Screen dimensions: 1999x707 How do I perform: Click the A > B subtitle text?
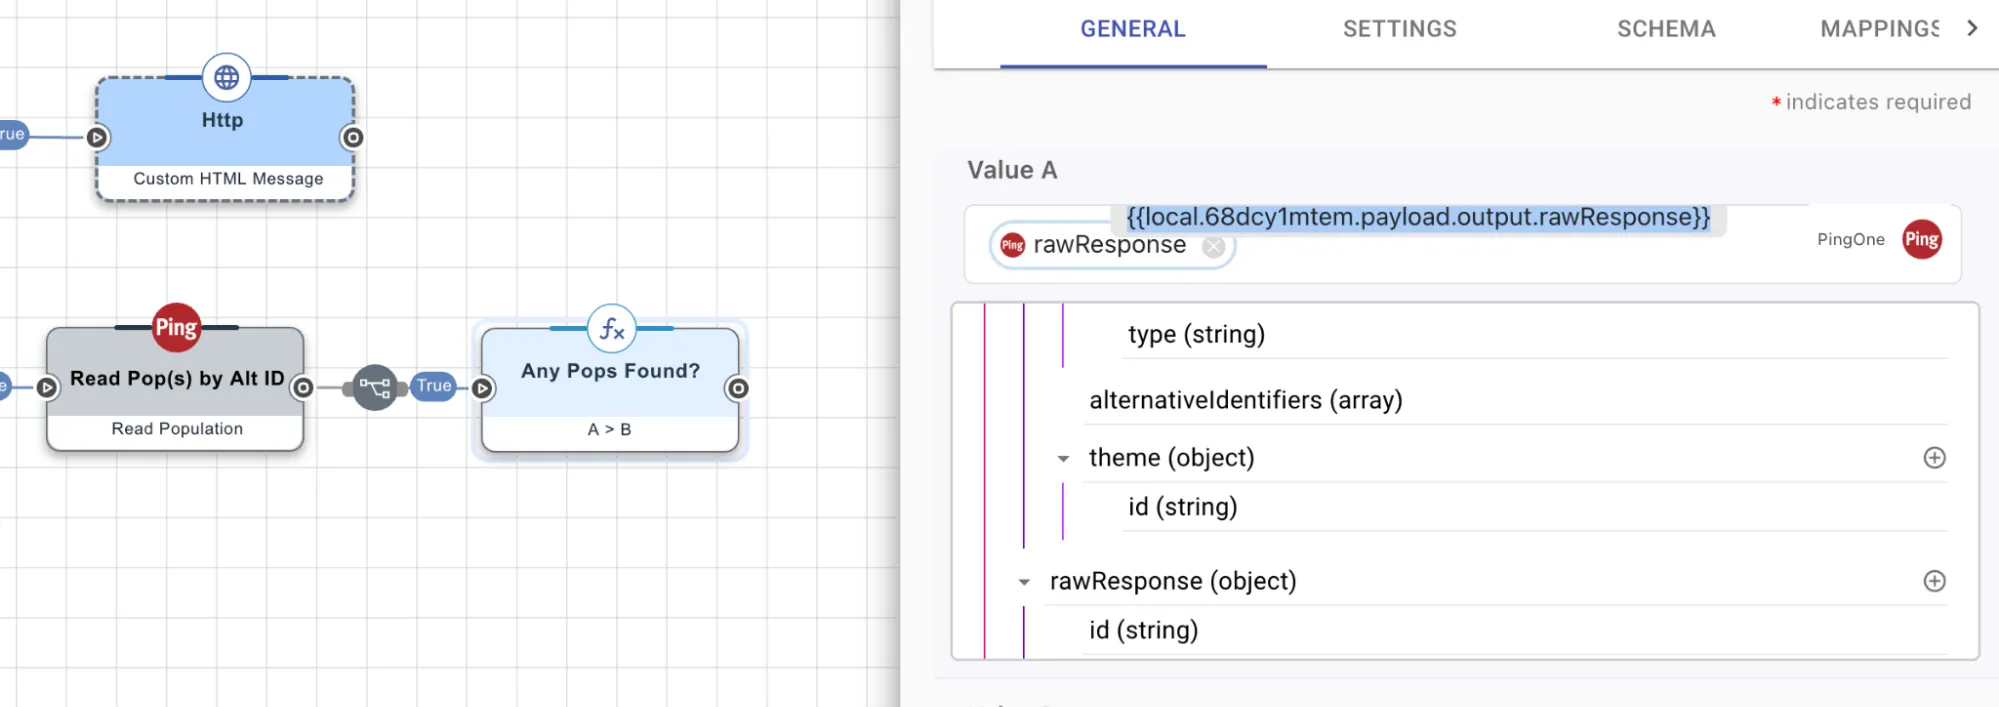click(x=609, y=430)
